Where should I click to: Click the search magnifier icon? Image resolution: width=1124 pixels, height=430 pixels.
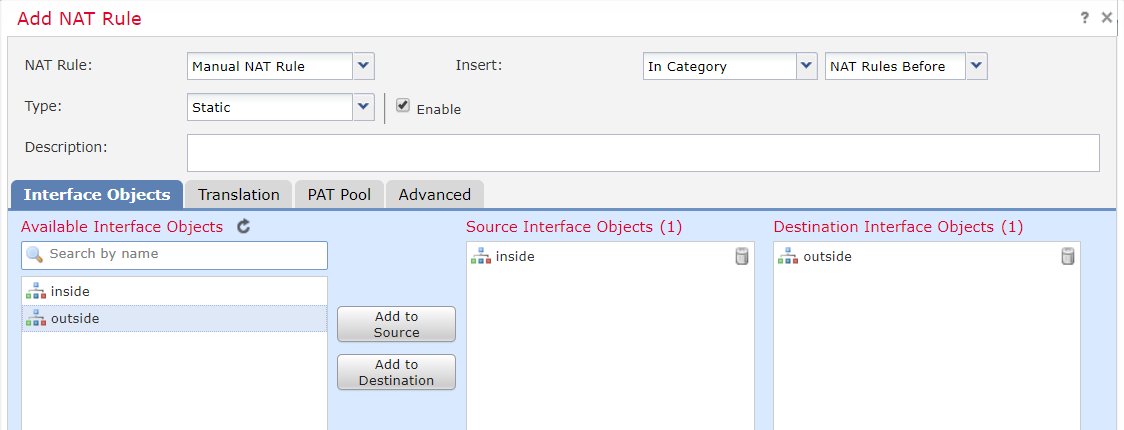[x=35, y=255]
